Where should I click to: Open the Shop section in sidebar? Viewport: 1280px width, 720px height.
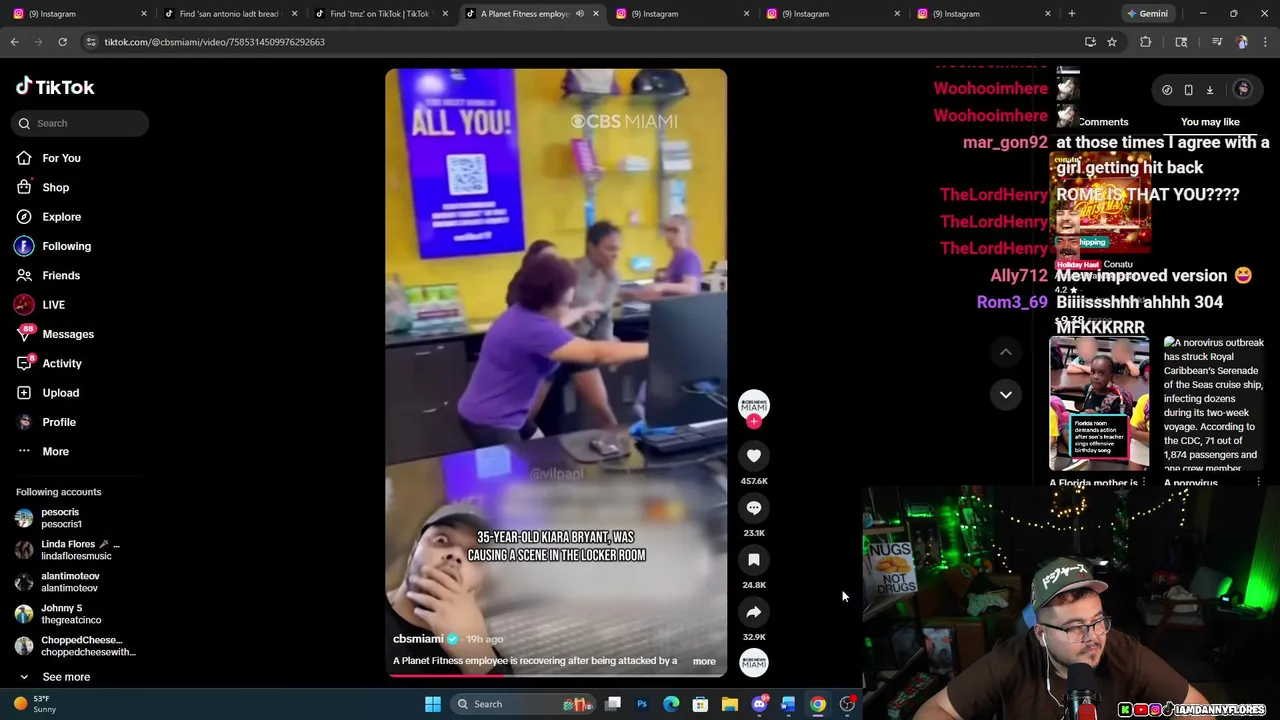(x=55, y=187)
